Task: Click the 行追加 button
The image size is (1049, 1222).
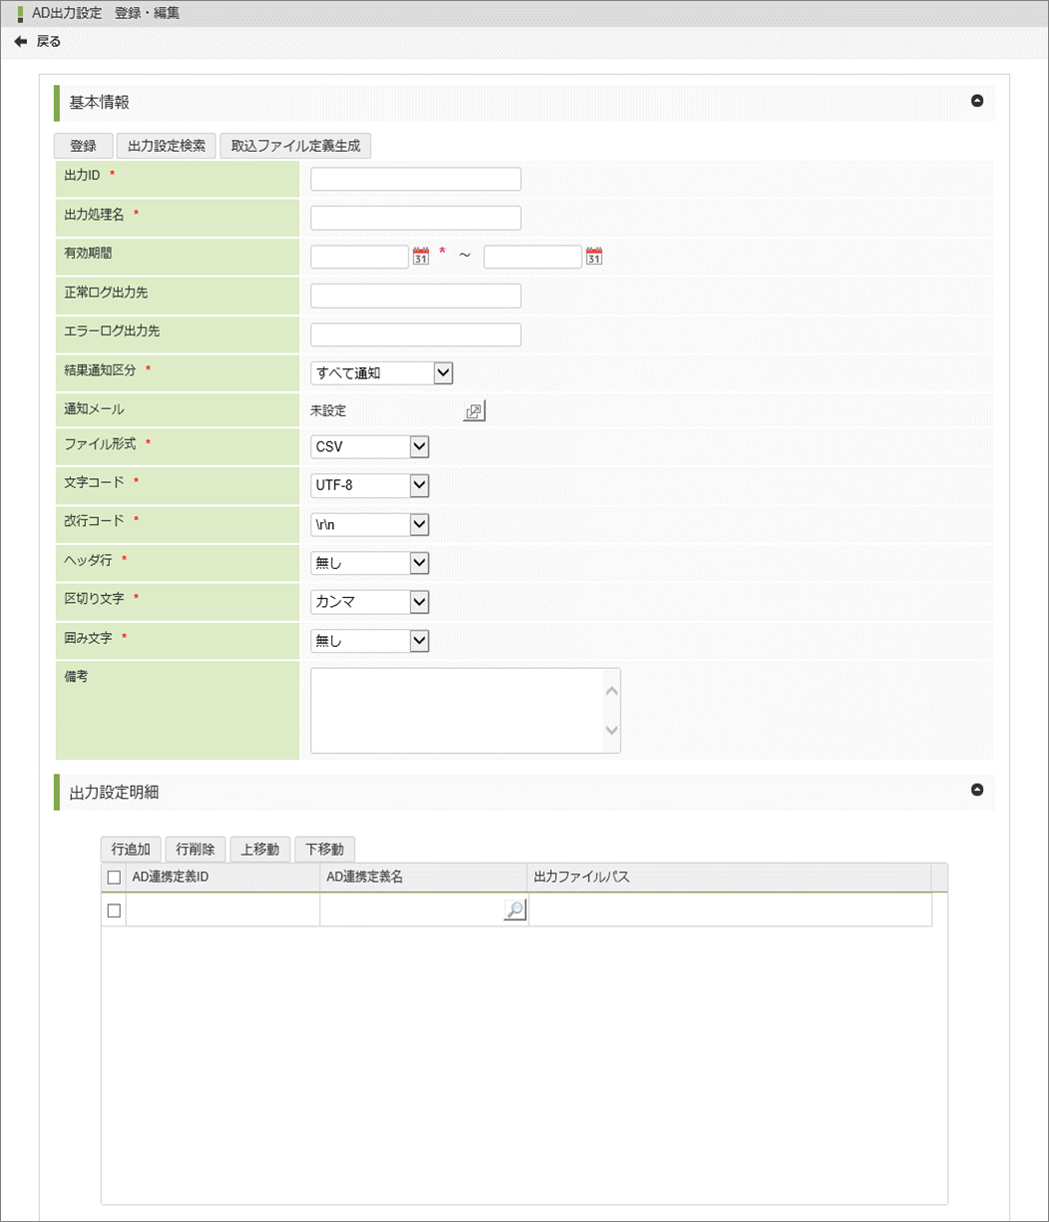Action: (x=131, y=849)
